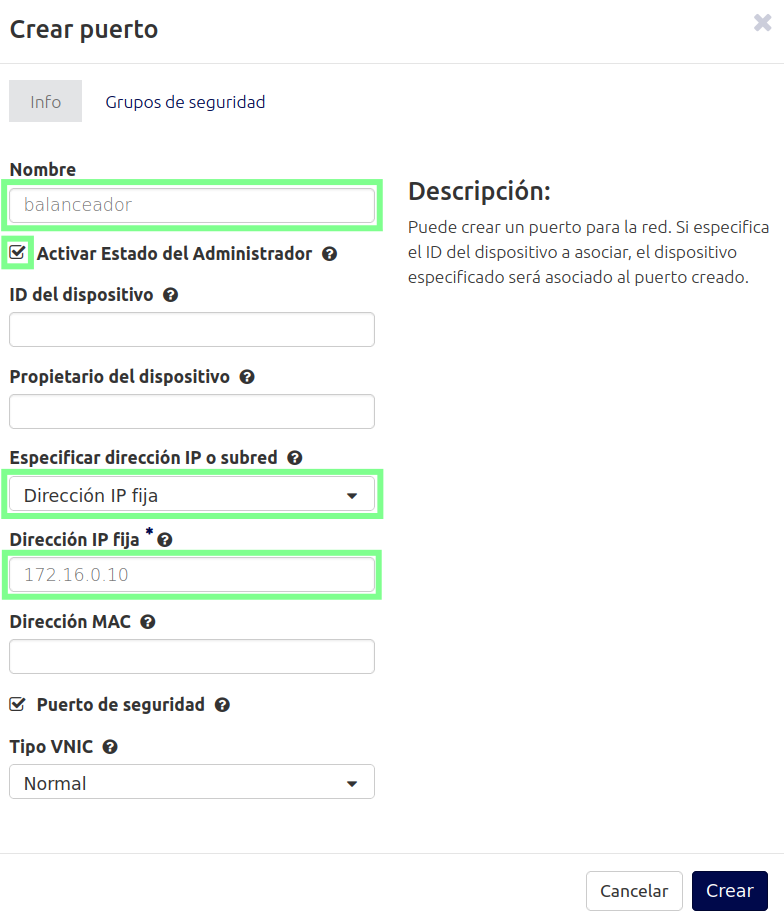This screenshot has width=784, height=923.
Task: Disable the Puerto de seguridad checkbox
Action: point(17,703)
